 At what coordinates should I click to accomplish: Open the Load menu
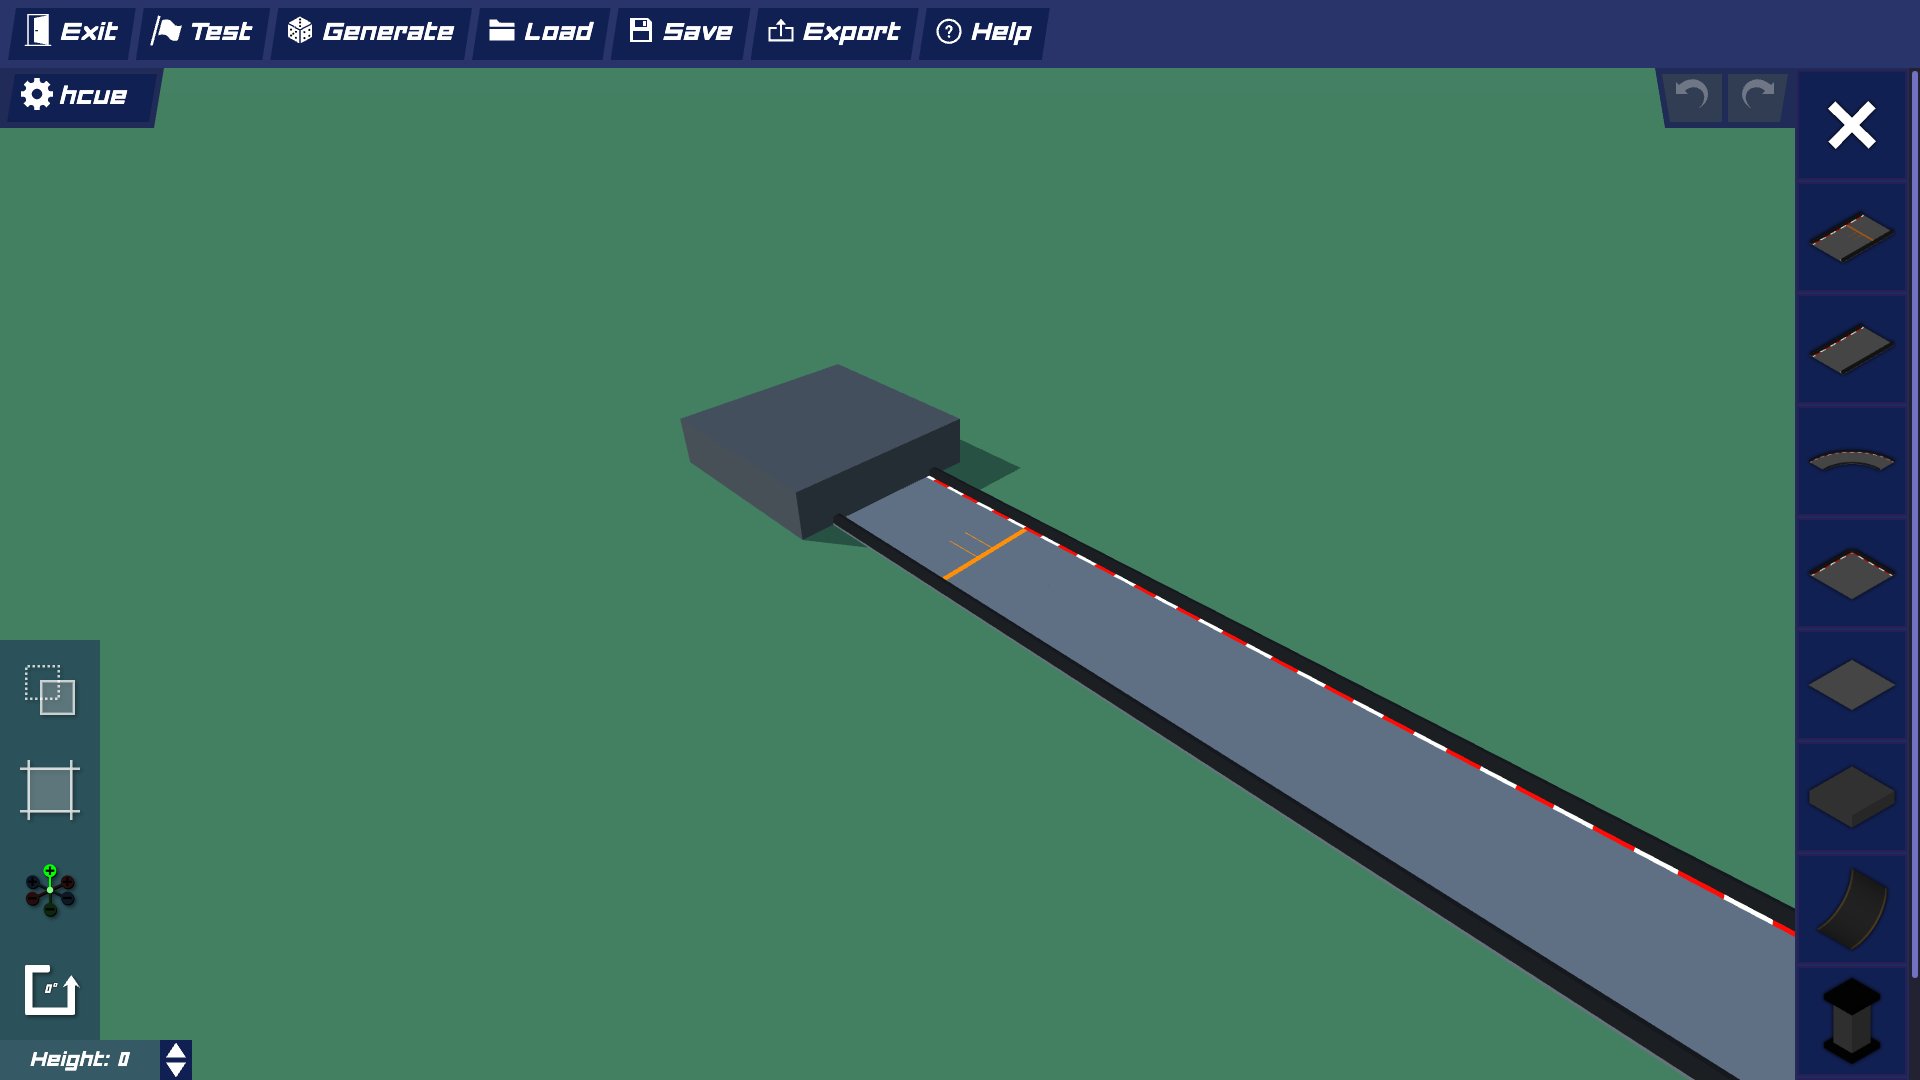[x=541, y=32]
